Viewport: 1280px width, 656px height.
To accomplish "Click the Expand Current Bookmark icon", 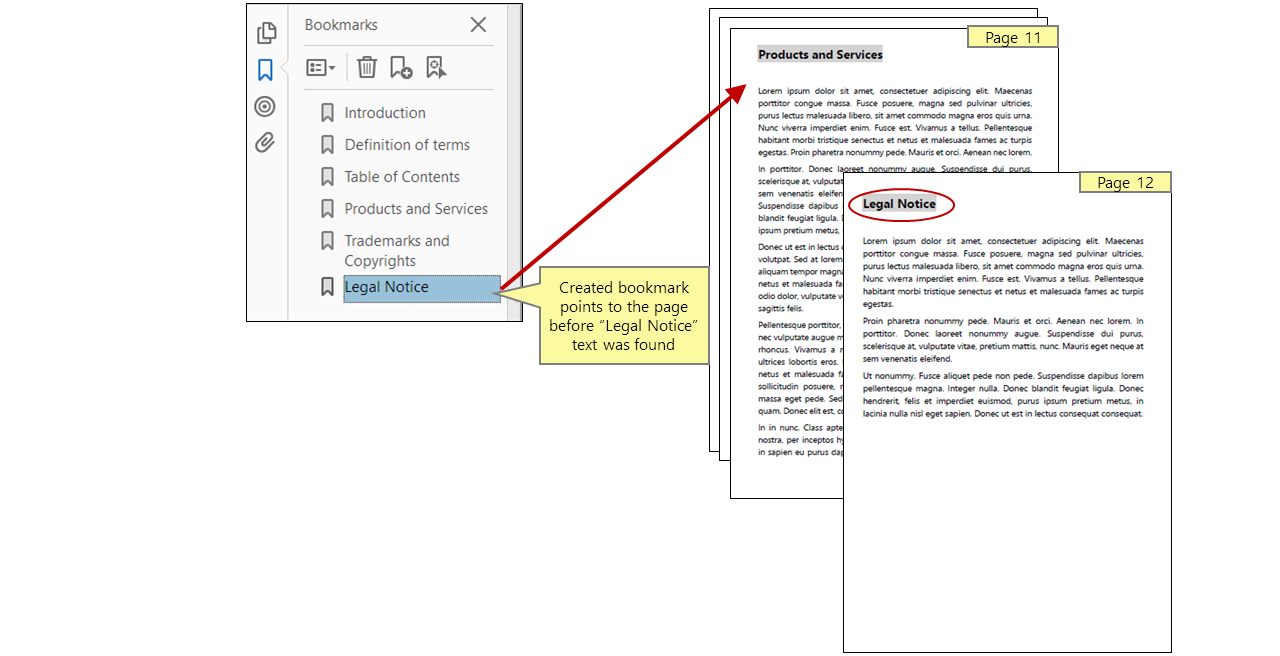I will (x=436, y=67).
